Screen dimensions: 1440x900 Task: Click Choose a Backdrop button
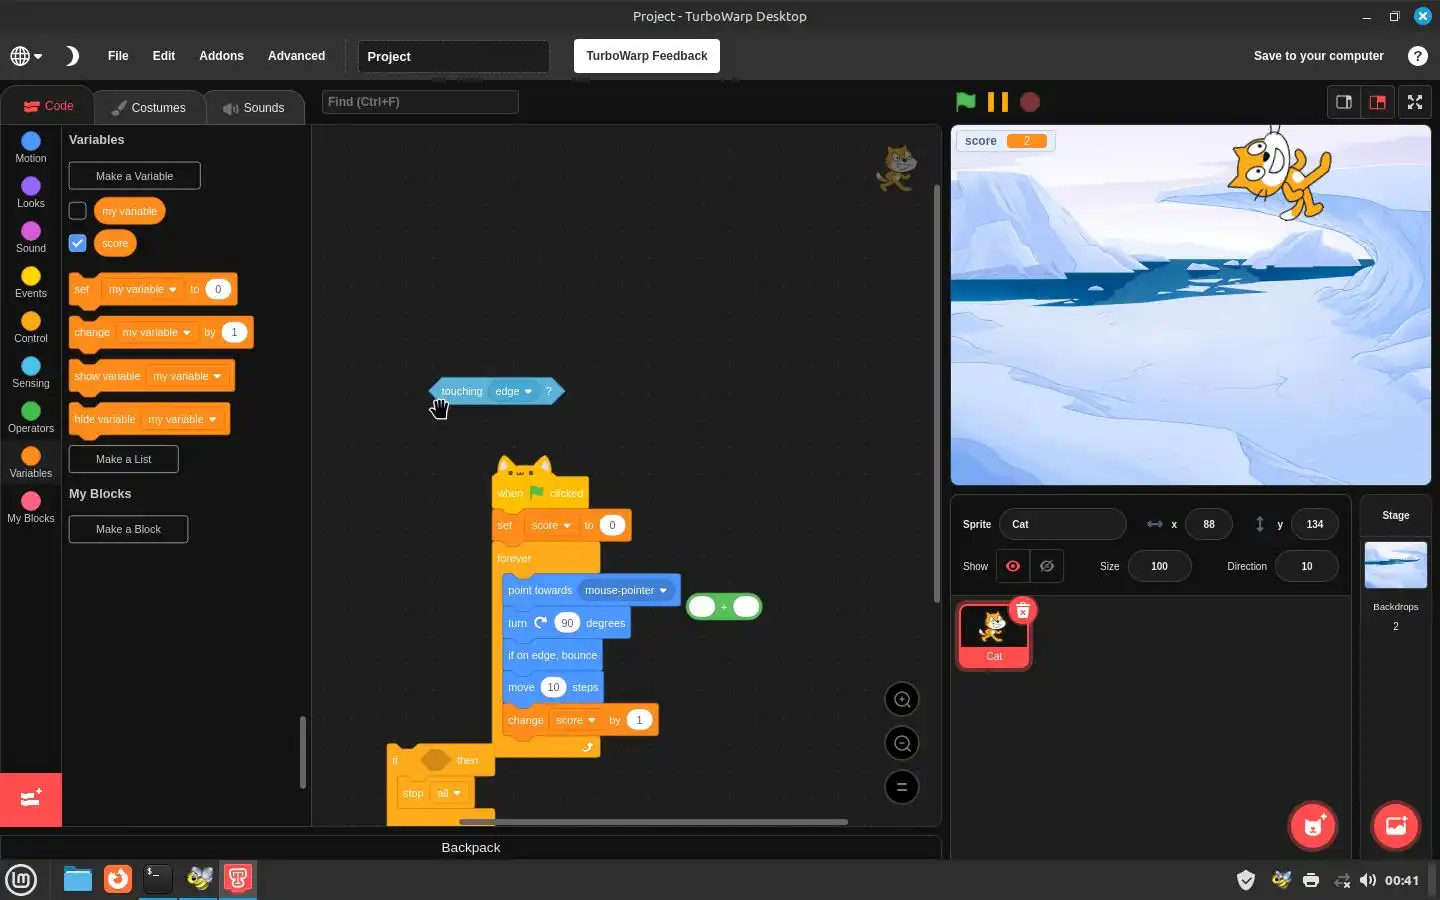[x=1396, y=826]
